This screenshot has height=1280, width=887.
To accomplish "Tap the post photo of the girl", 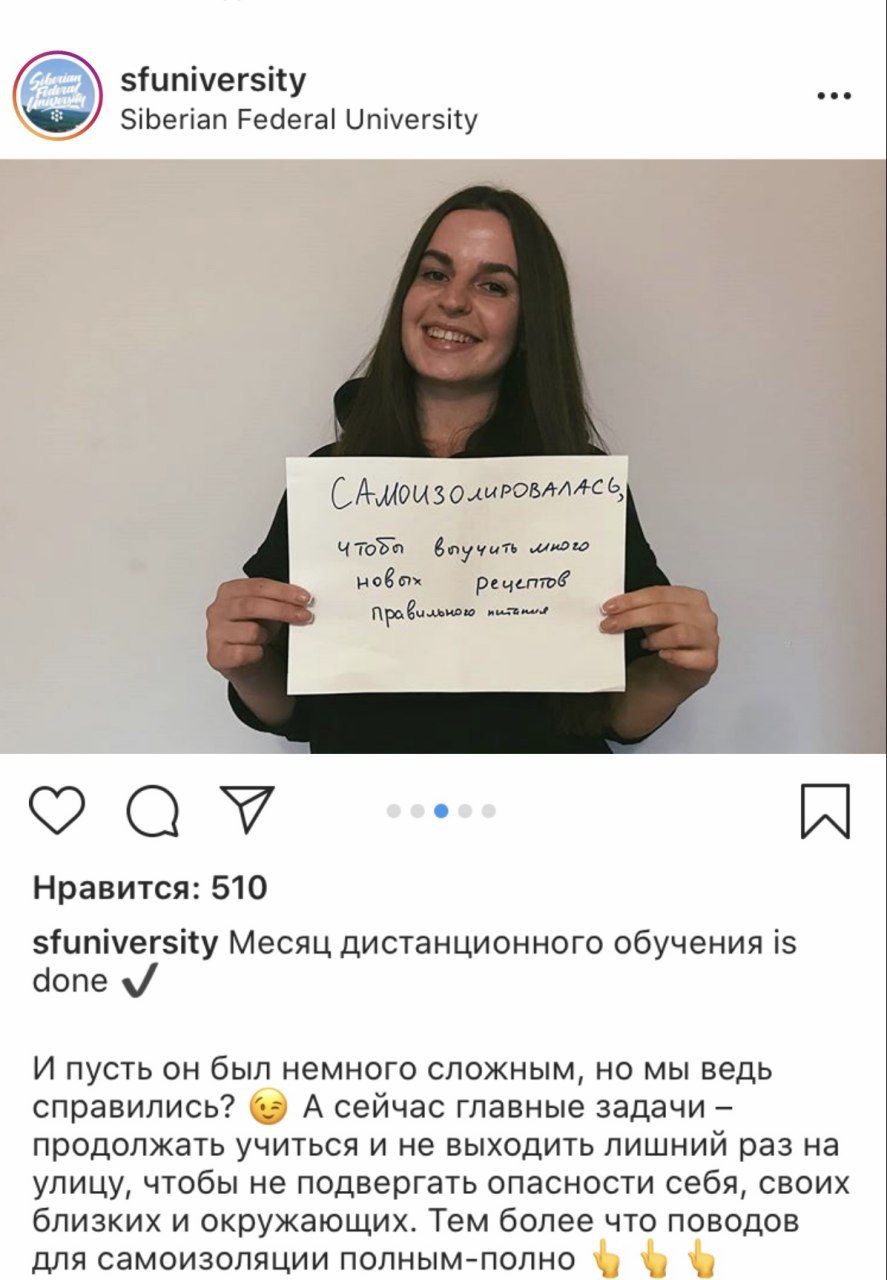I will pos(443,456).
